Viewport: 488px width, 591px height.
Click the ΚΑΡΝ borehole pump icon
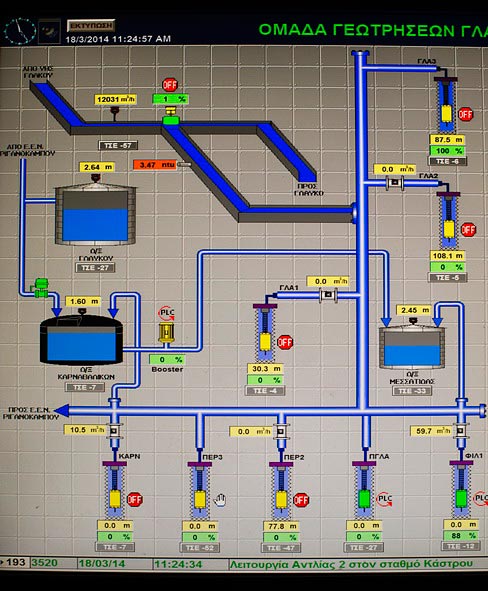[x=114, y=489]
